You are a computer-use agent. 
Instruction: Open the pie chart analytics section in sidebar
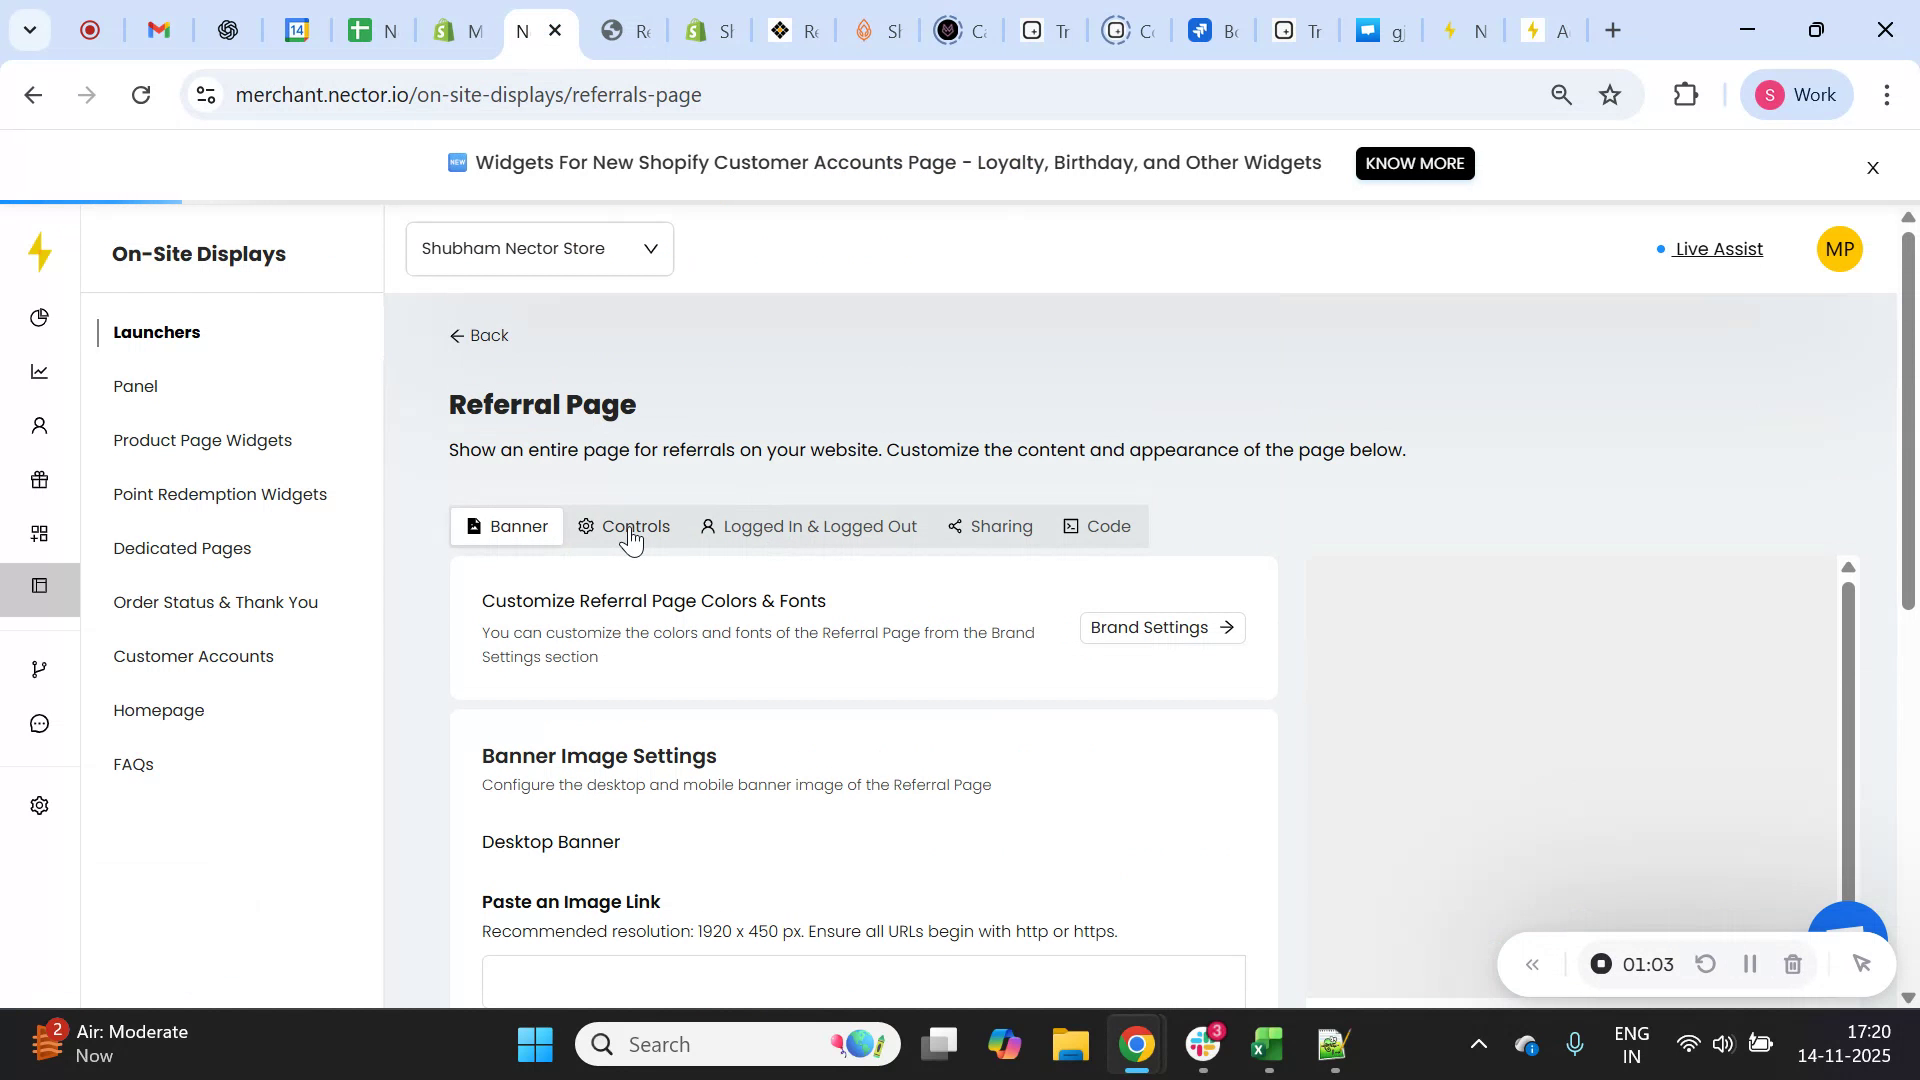click(40, 317)
